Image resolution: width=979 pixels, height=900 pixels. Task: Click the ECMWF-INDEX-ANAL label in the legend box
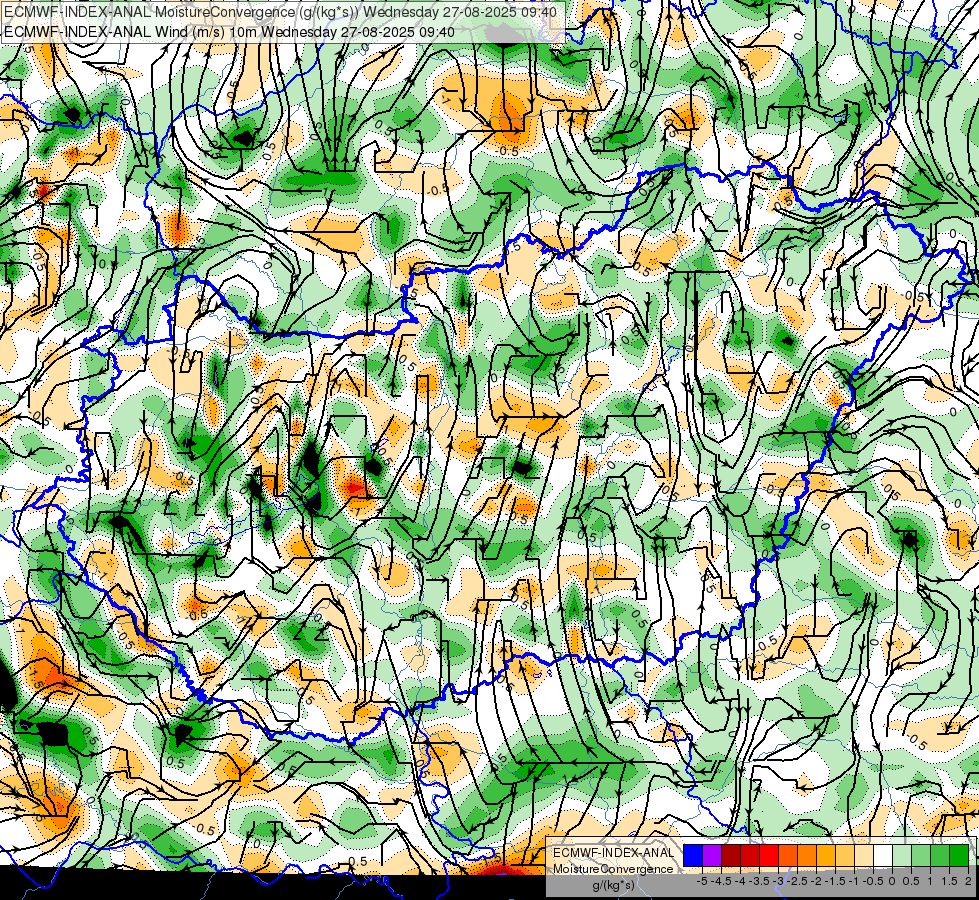pos(613,853)
